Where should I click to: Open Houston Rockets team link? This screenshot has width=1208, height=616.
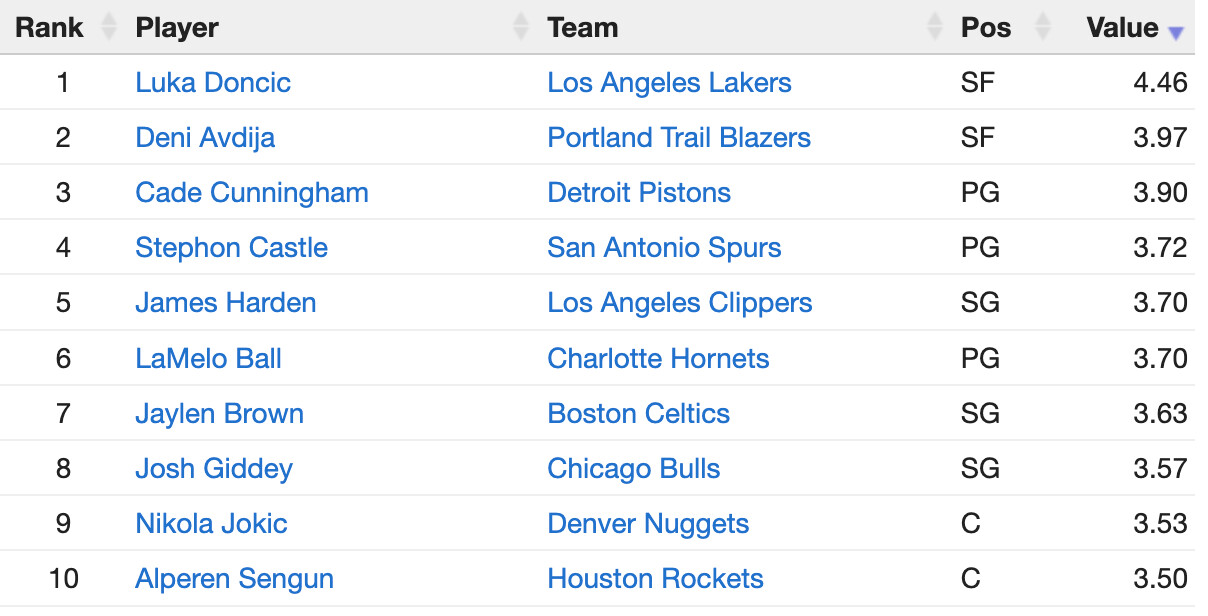coord(655,578)
